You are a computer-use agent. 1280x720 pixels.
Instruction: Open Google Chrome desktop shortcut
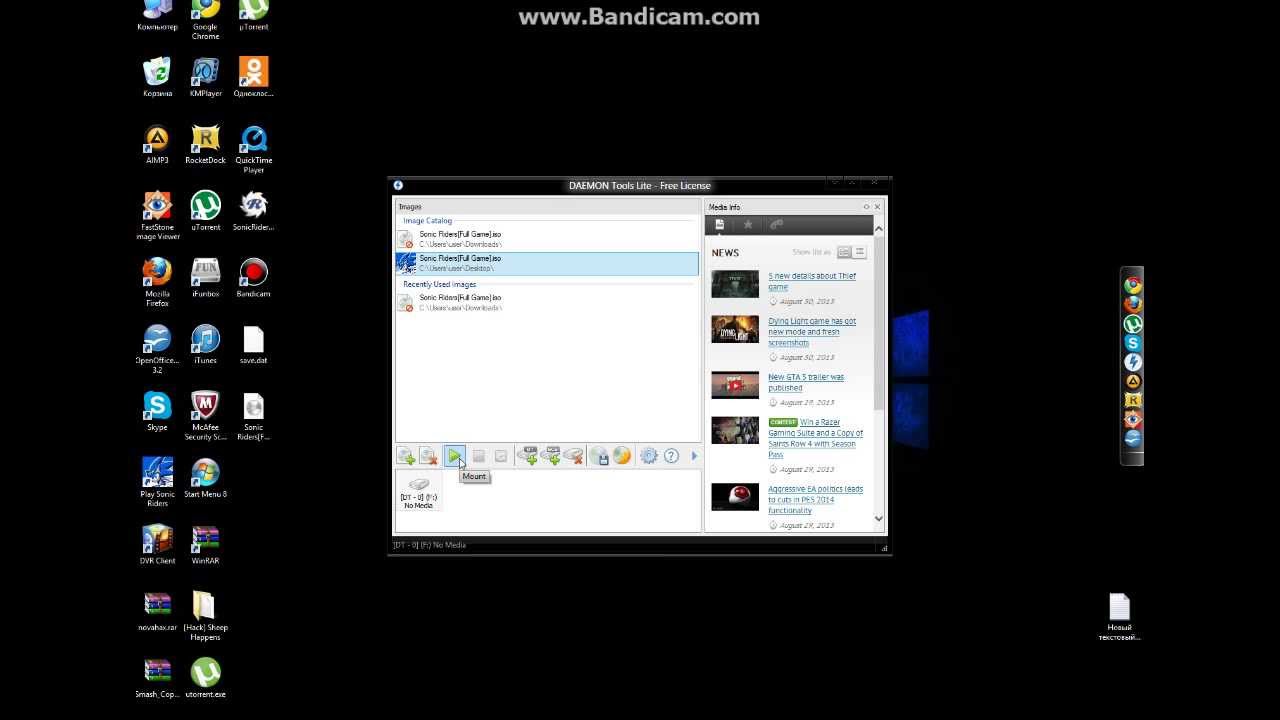[205, 20]
